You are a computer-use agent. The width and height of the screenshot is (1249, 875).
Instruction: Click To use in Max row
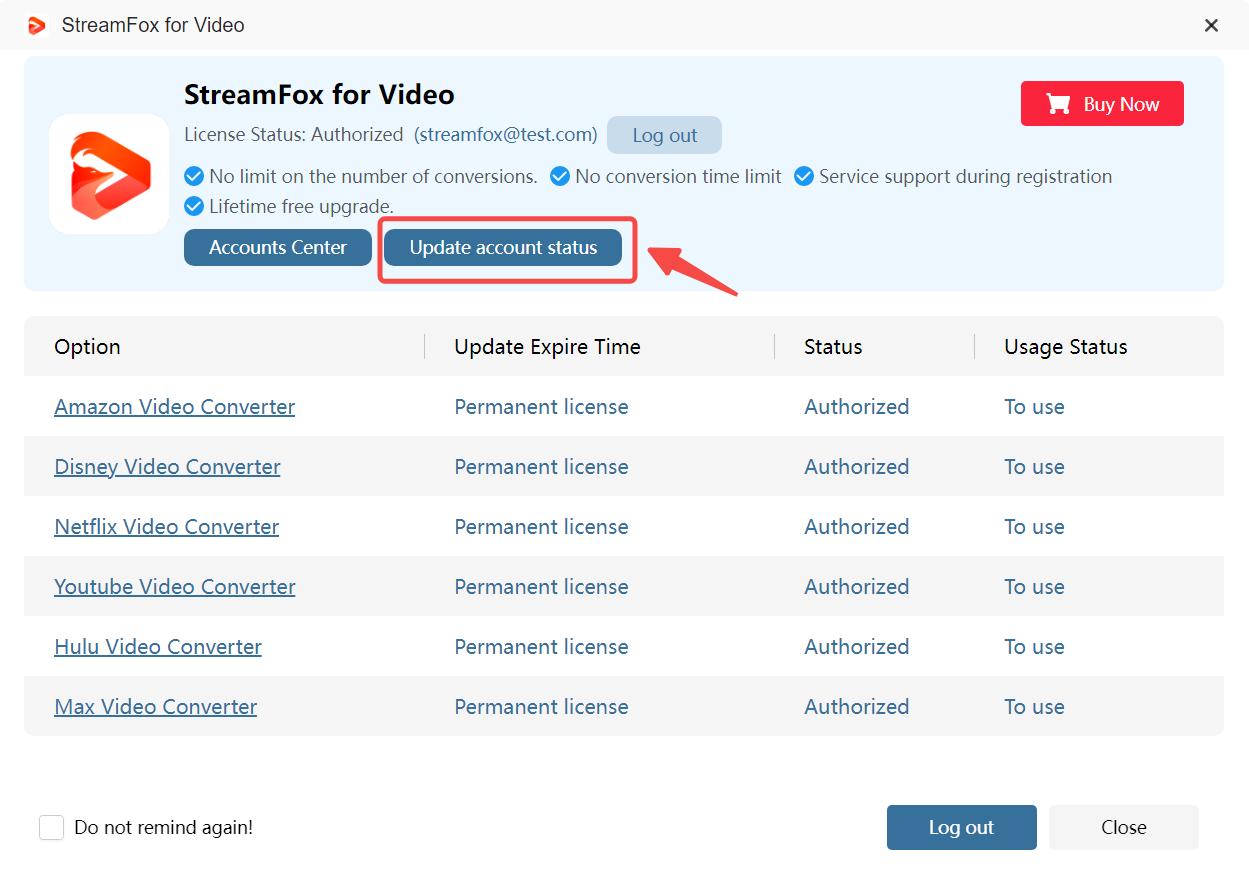1034,707
